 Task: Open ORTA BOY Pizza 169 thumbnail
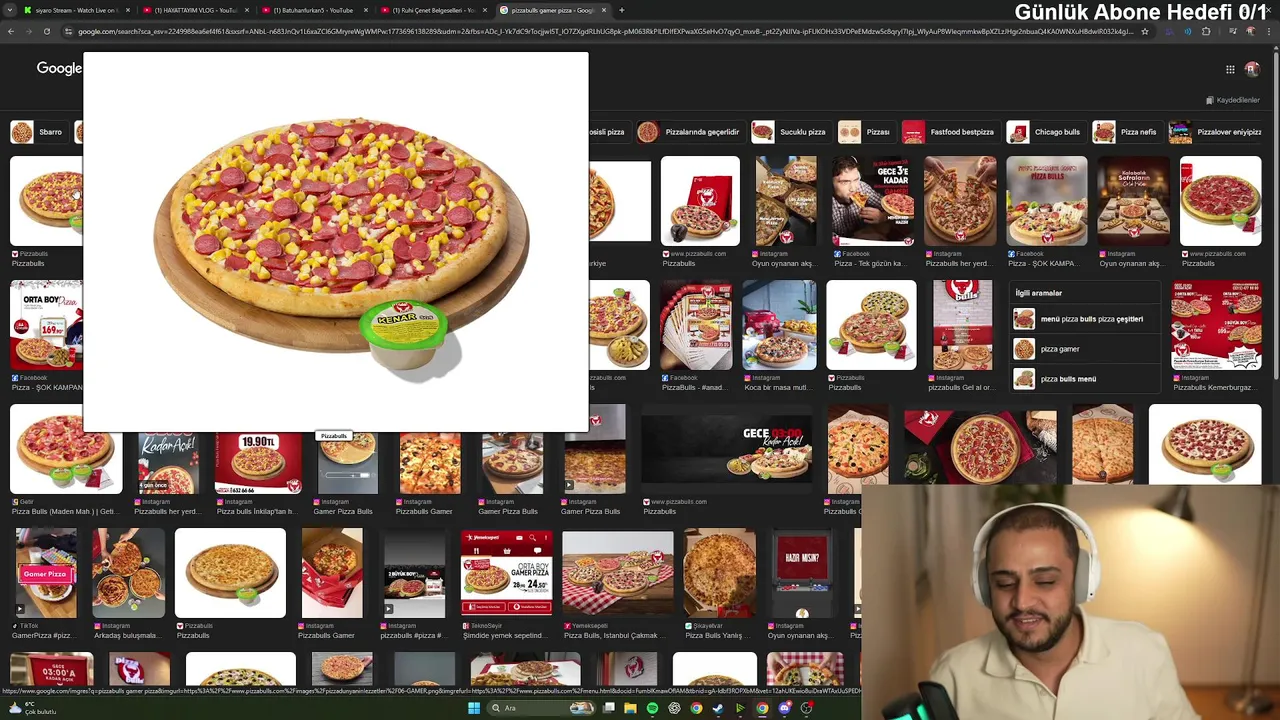pyautogui.click(x=46, y=325)
